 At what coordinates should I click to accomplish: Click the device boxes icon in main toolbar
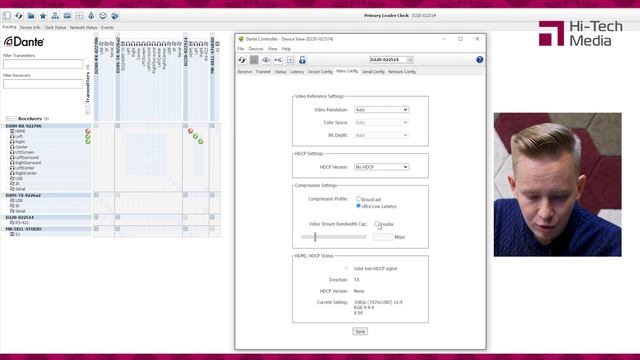click(67, 16)
